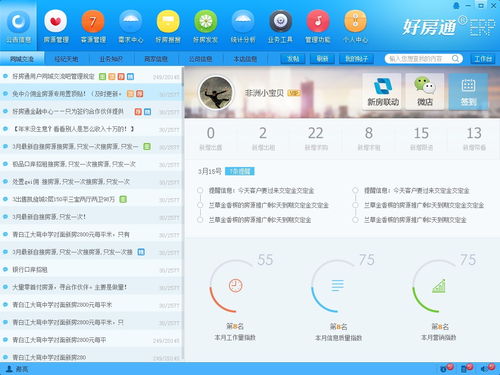Open the yellow monitor icon module
Image resolution: width=500 pixels, height=375 pixels.
click(168, 22)
